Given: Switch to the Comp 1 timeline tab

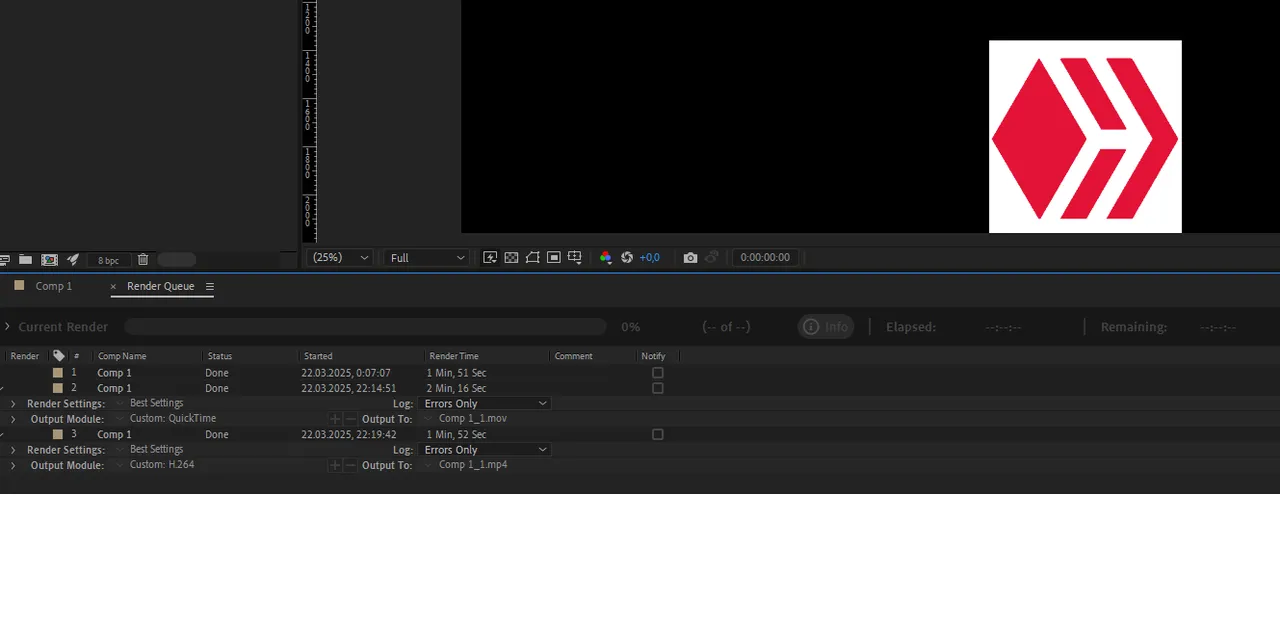Looking at the screenshot, I should point(54,286).
